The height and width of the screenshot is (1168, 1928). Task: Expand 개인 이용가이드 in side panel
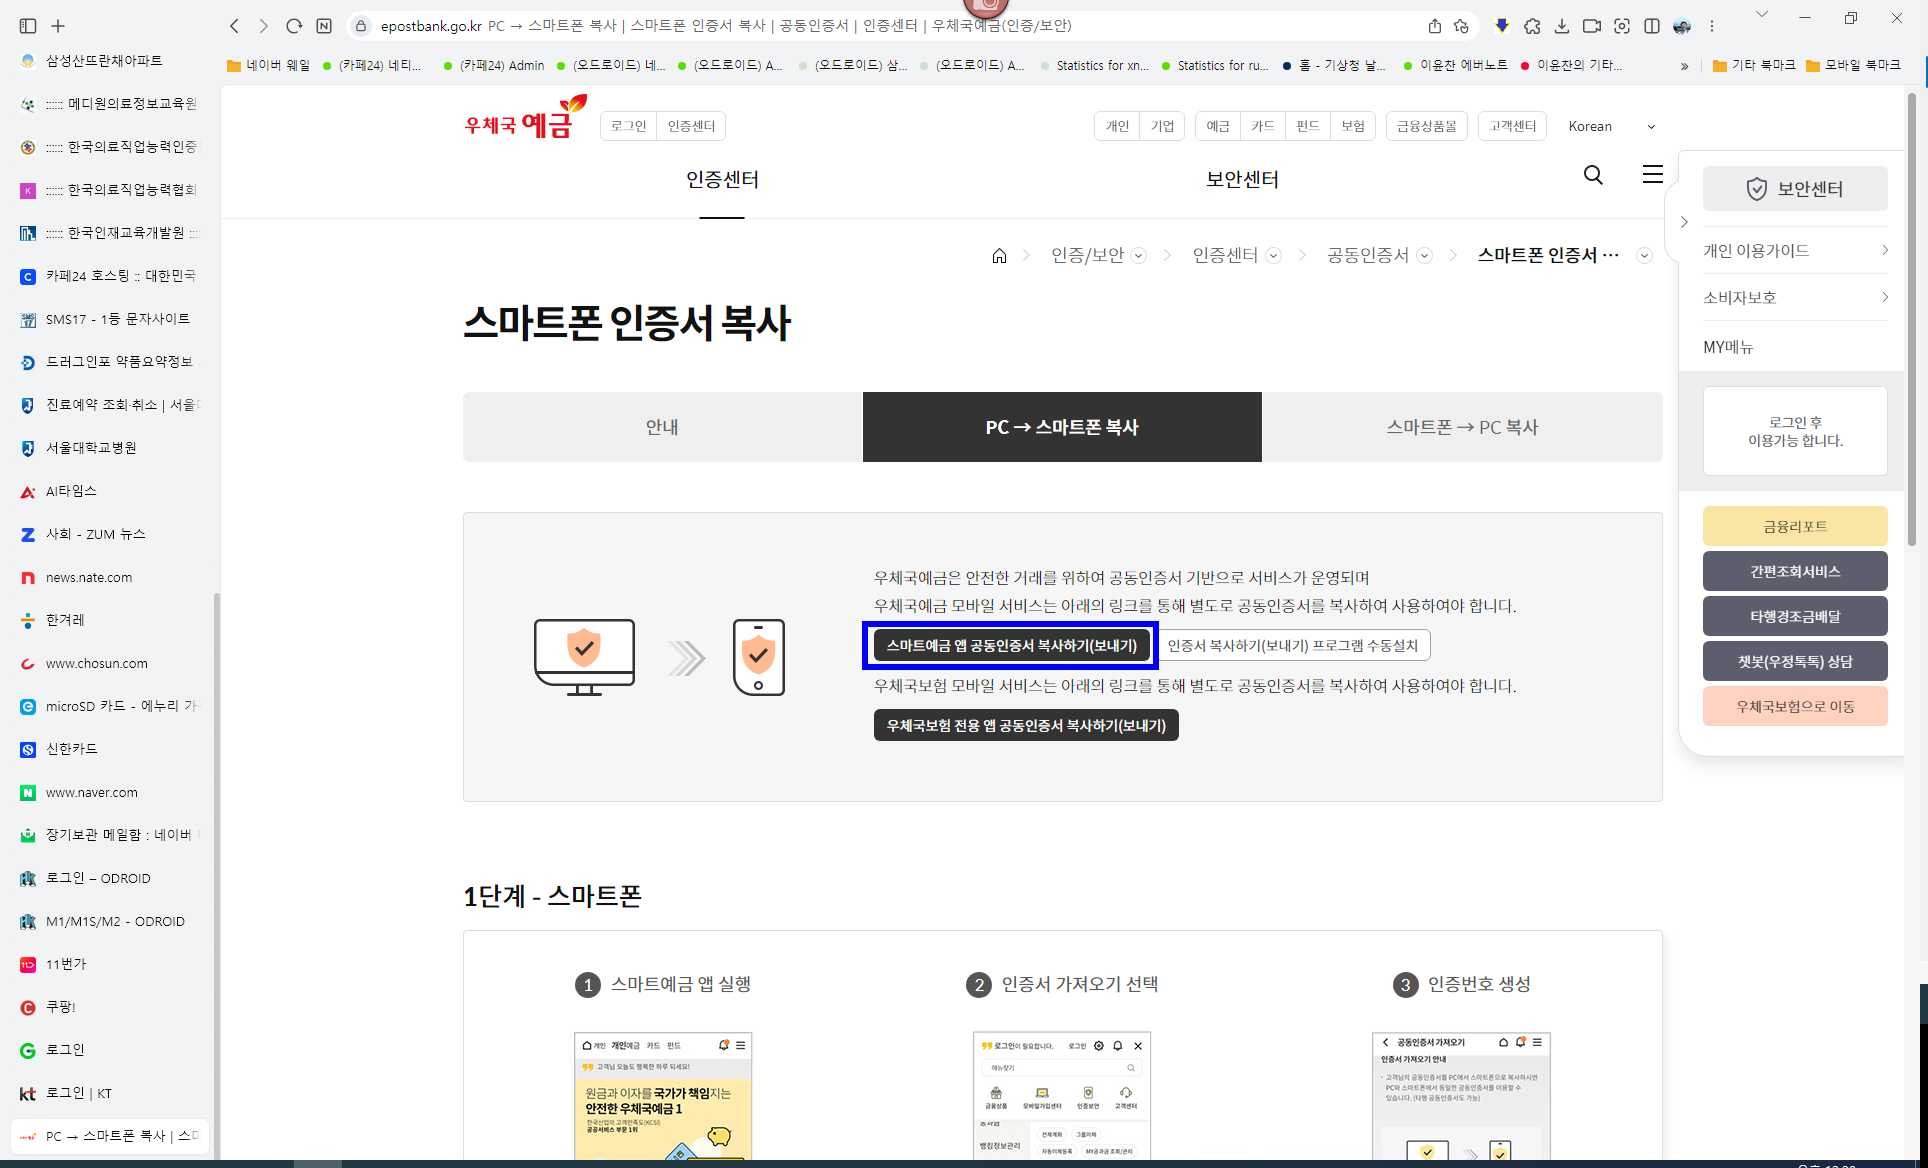[1795, 251]
